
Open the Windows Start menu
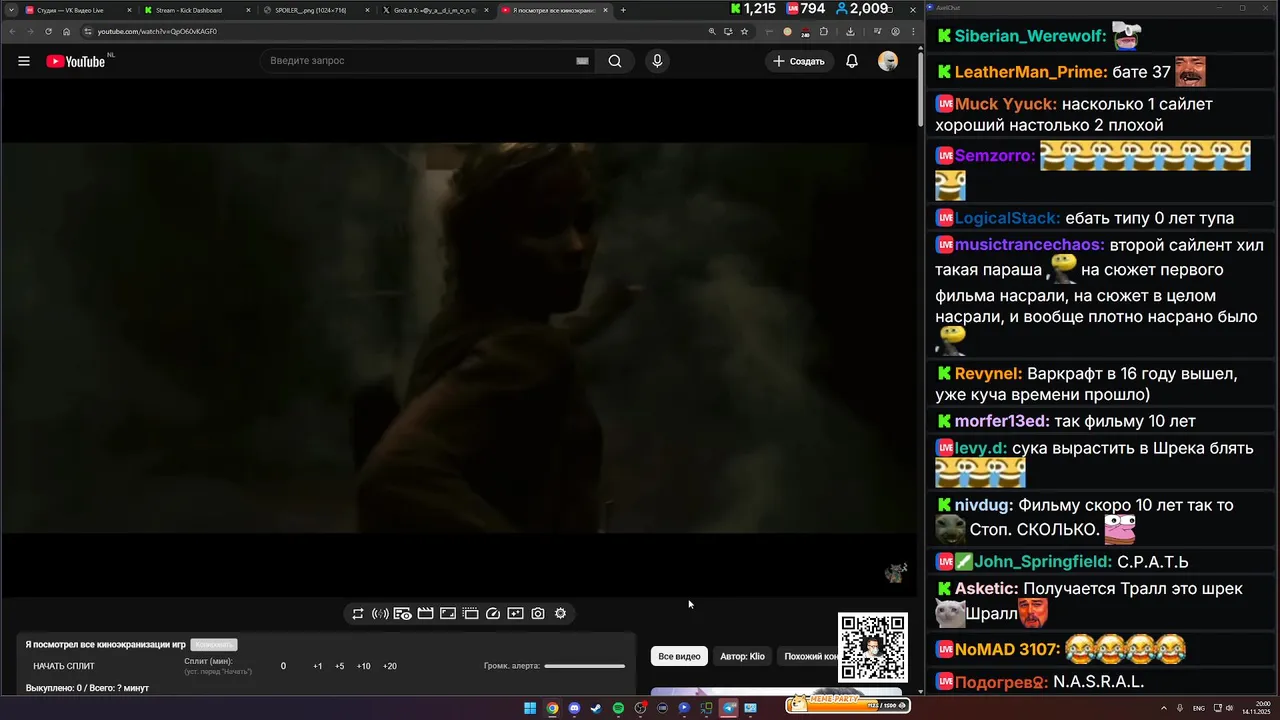(x=530, y=708)
